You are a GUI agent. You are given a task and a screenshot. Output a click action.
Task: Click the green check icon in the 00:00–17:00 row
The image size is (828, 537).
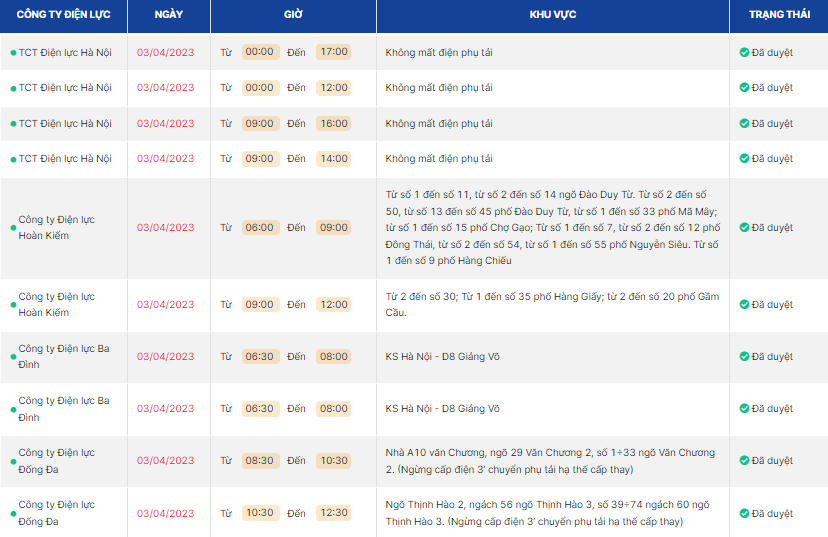(x=744, y=52)
